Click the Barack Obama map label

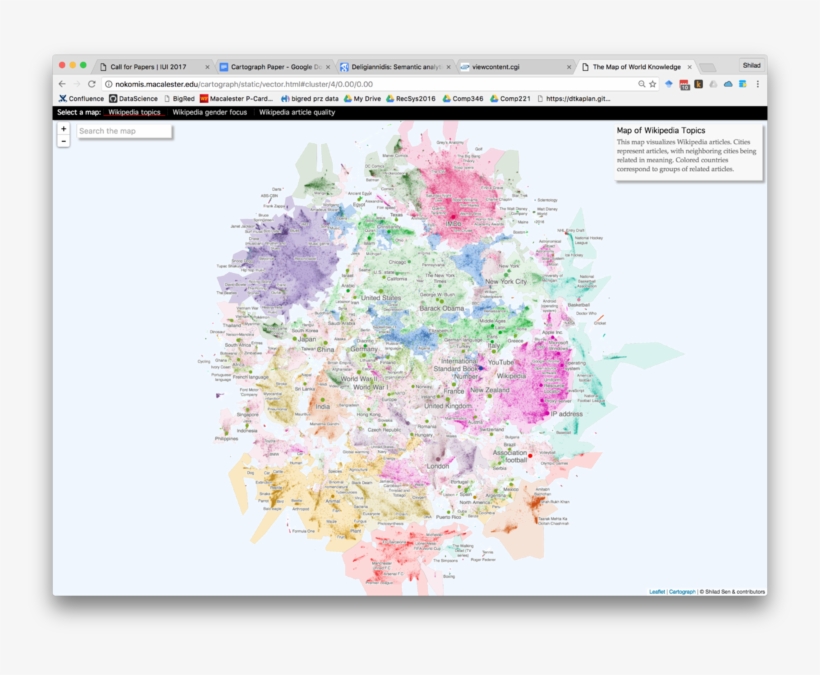(441, 308)
